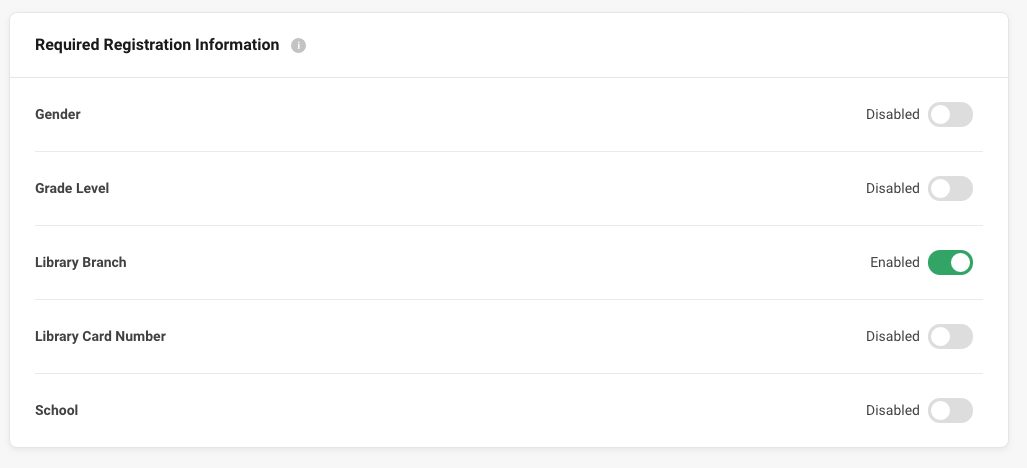Click the empty middle area of the Gender row
The image size is (1027, 468).
coord(472,115)
